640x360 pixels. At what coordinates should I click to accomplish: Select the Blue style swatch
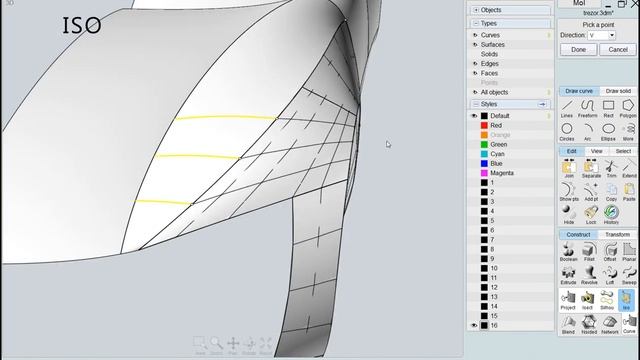coord(484,164)
